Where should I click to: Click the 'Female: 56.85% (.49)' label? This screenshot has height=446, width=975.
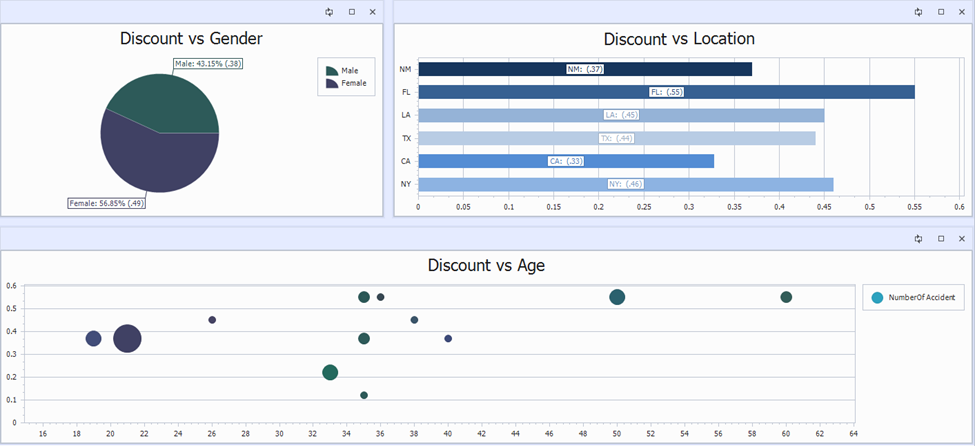coord(106,203)
